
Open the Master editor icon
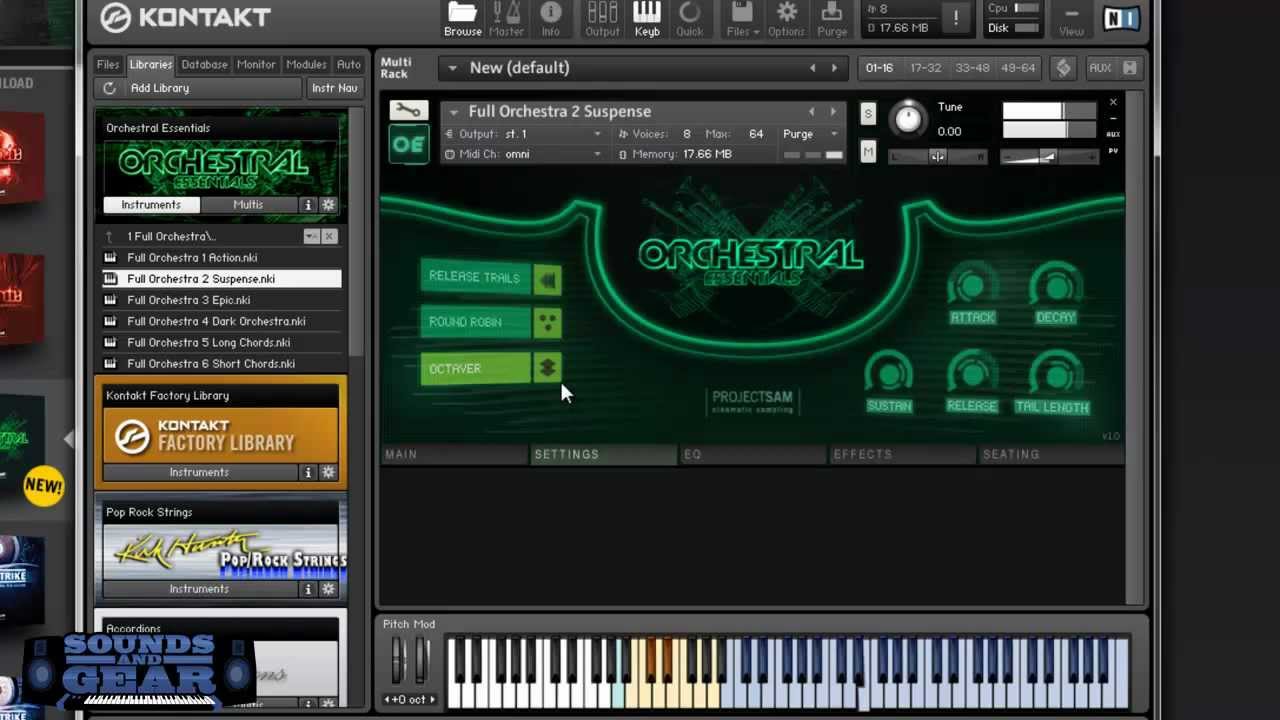pos(506,19)
